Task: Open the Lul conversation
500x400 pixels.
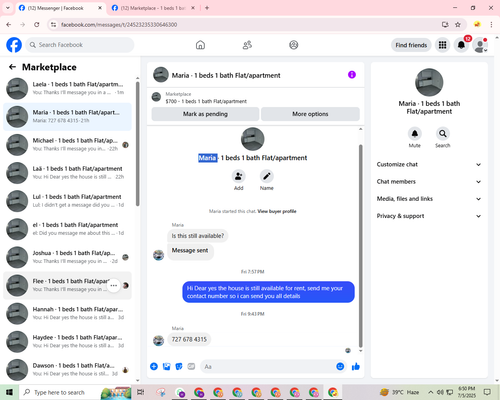Action: click(x=68, y=201)
